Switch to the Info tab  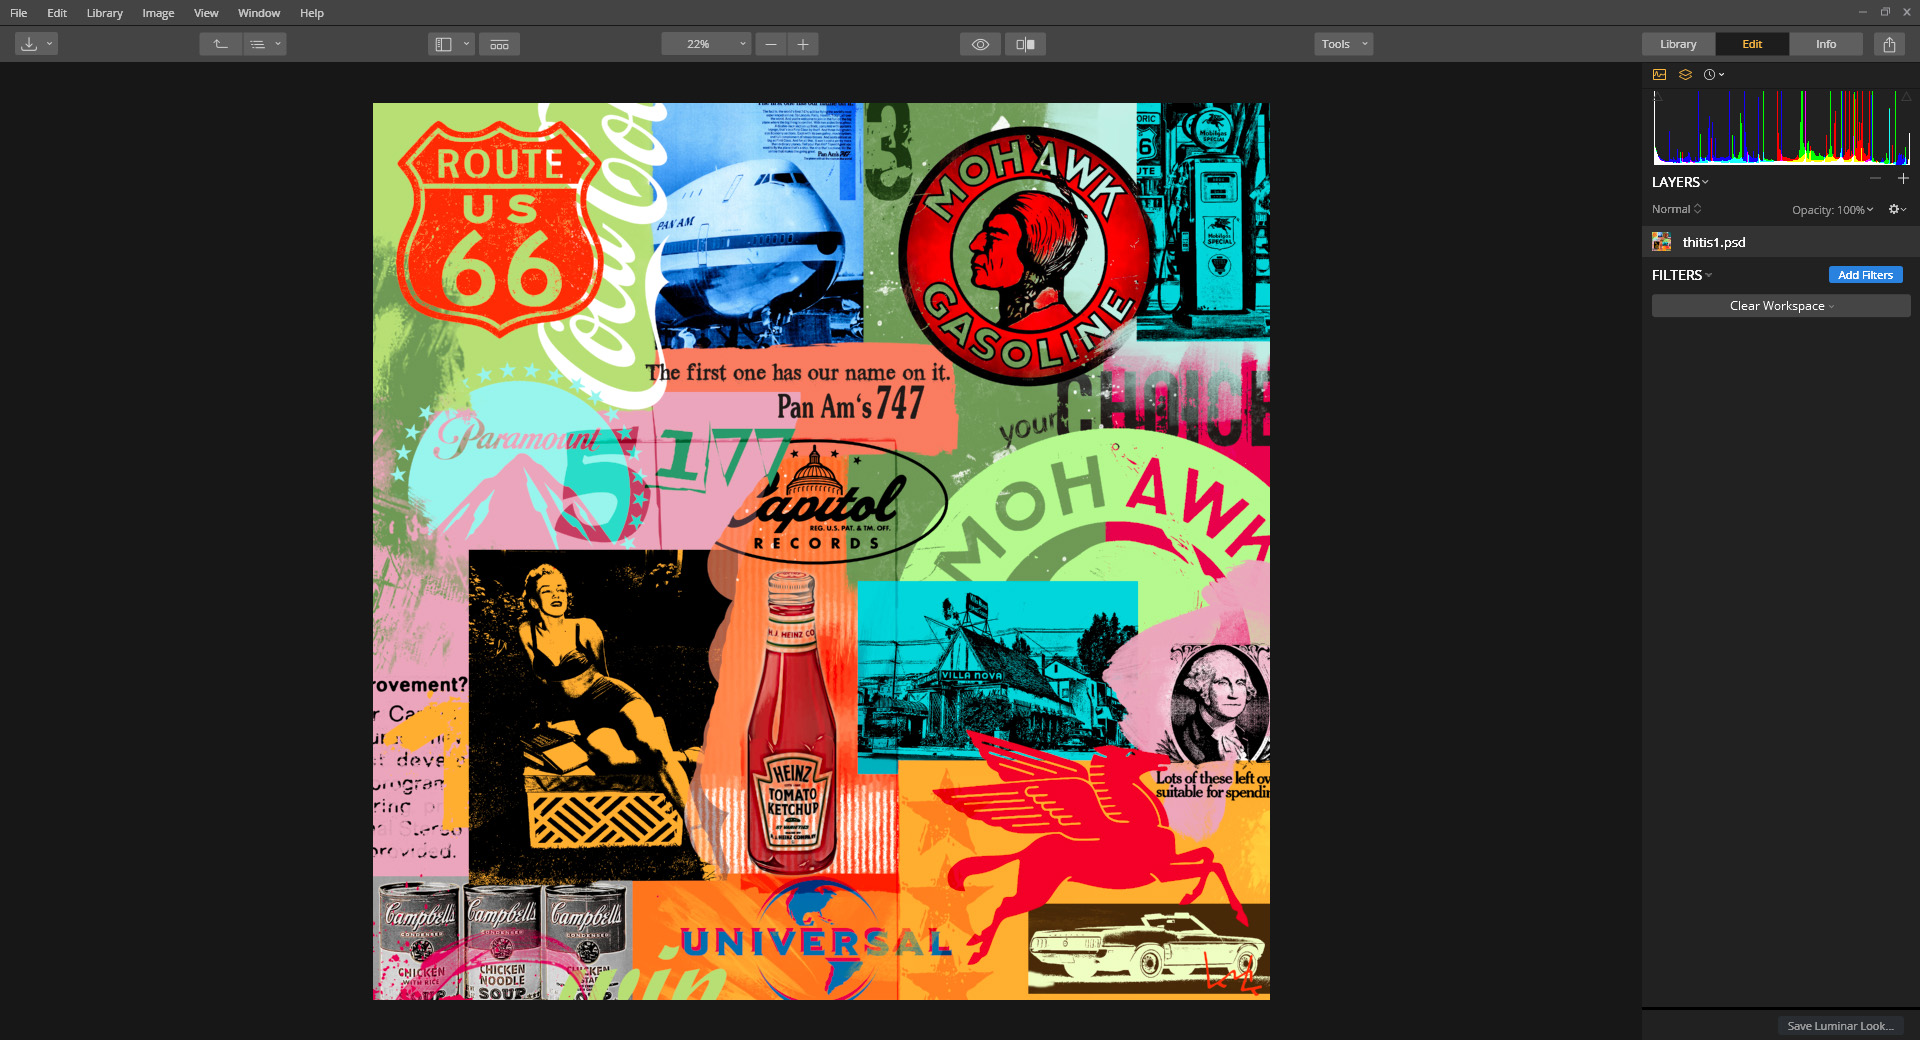(x=1826, y=44)
